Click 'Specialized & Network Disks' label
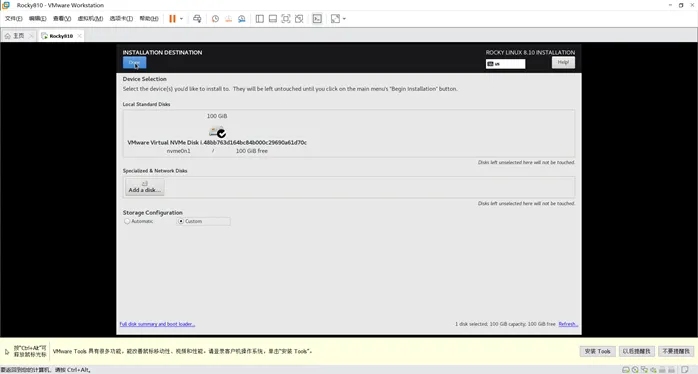Screen dimensions: 698x374 point(155,171)
